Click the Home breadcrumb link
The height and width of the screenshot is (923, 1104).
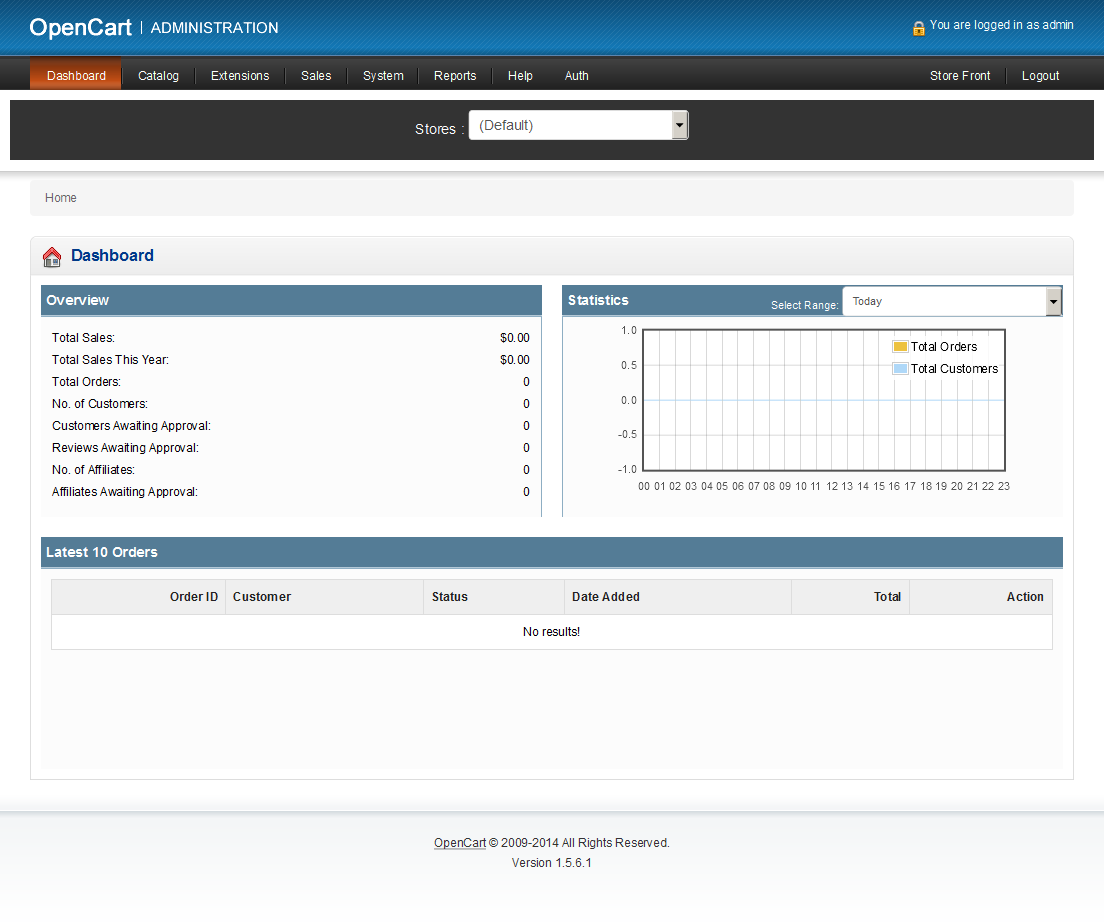61,198
